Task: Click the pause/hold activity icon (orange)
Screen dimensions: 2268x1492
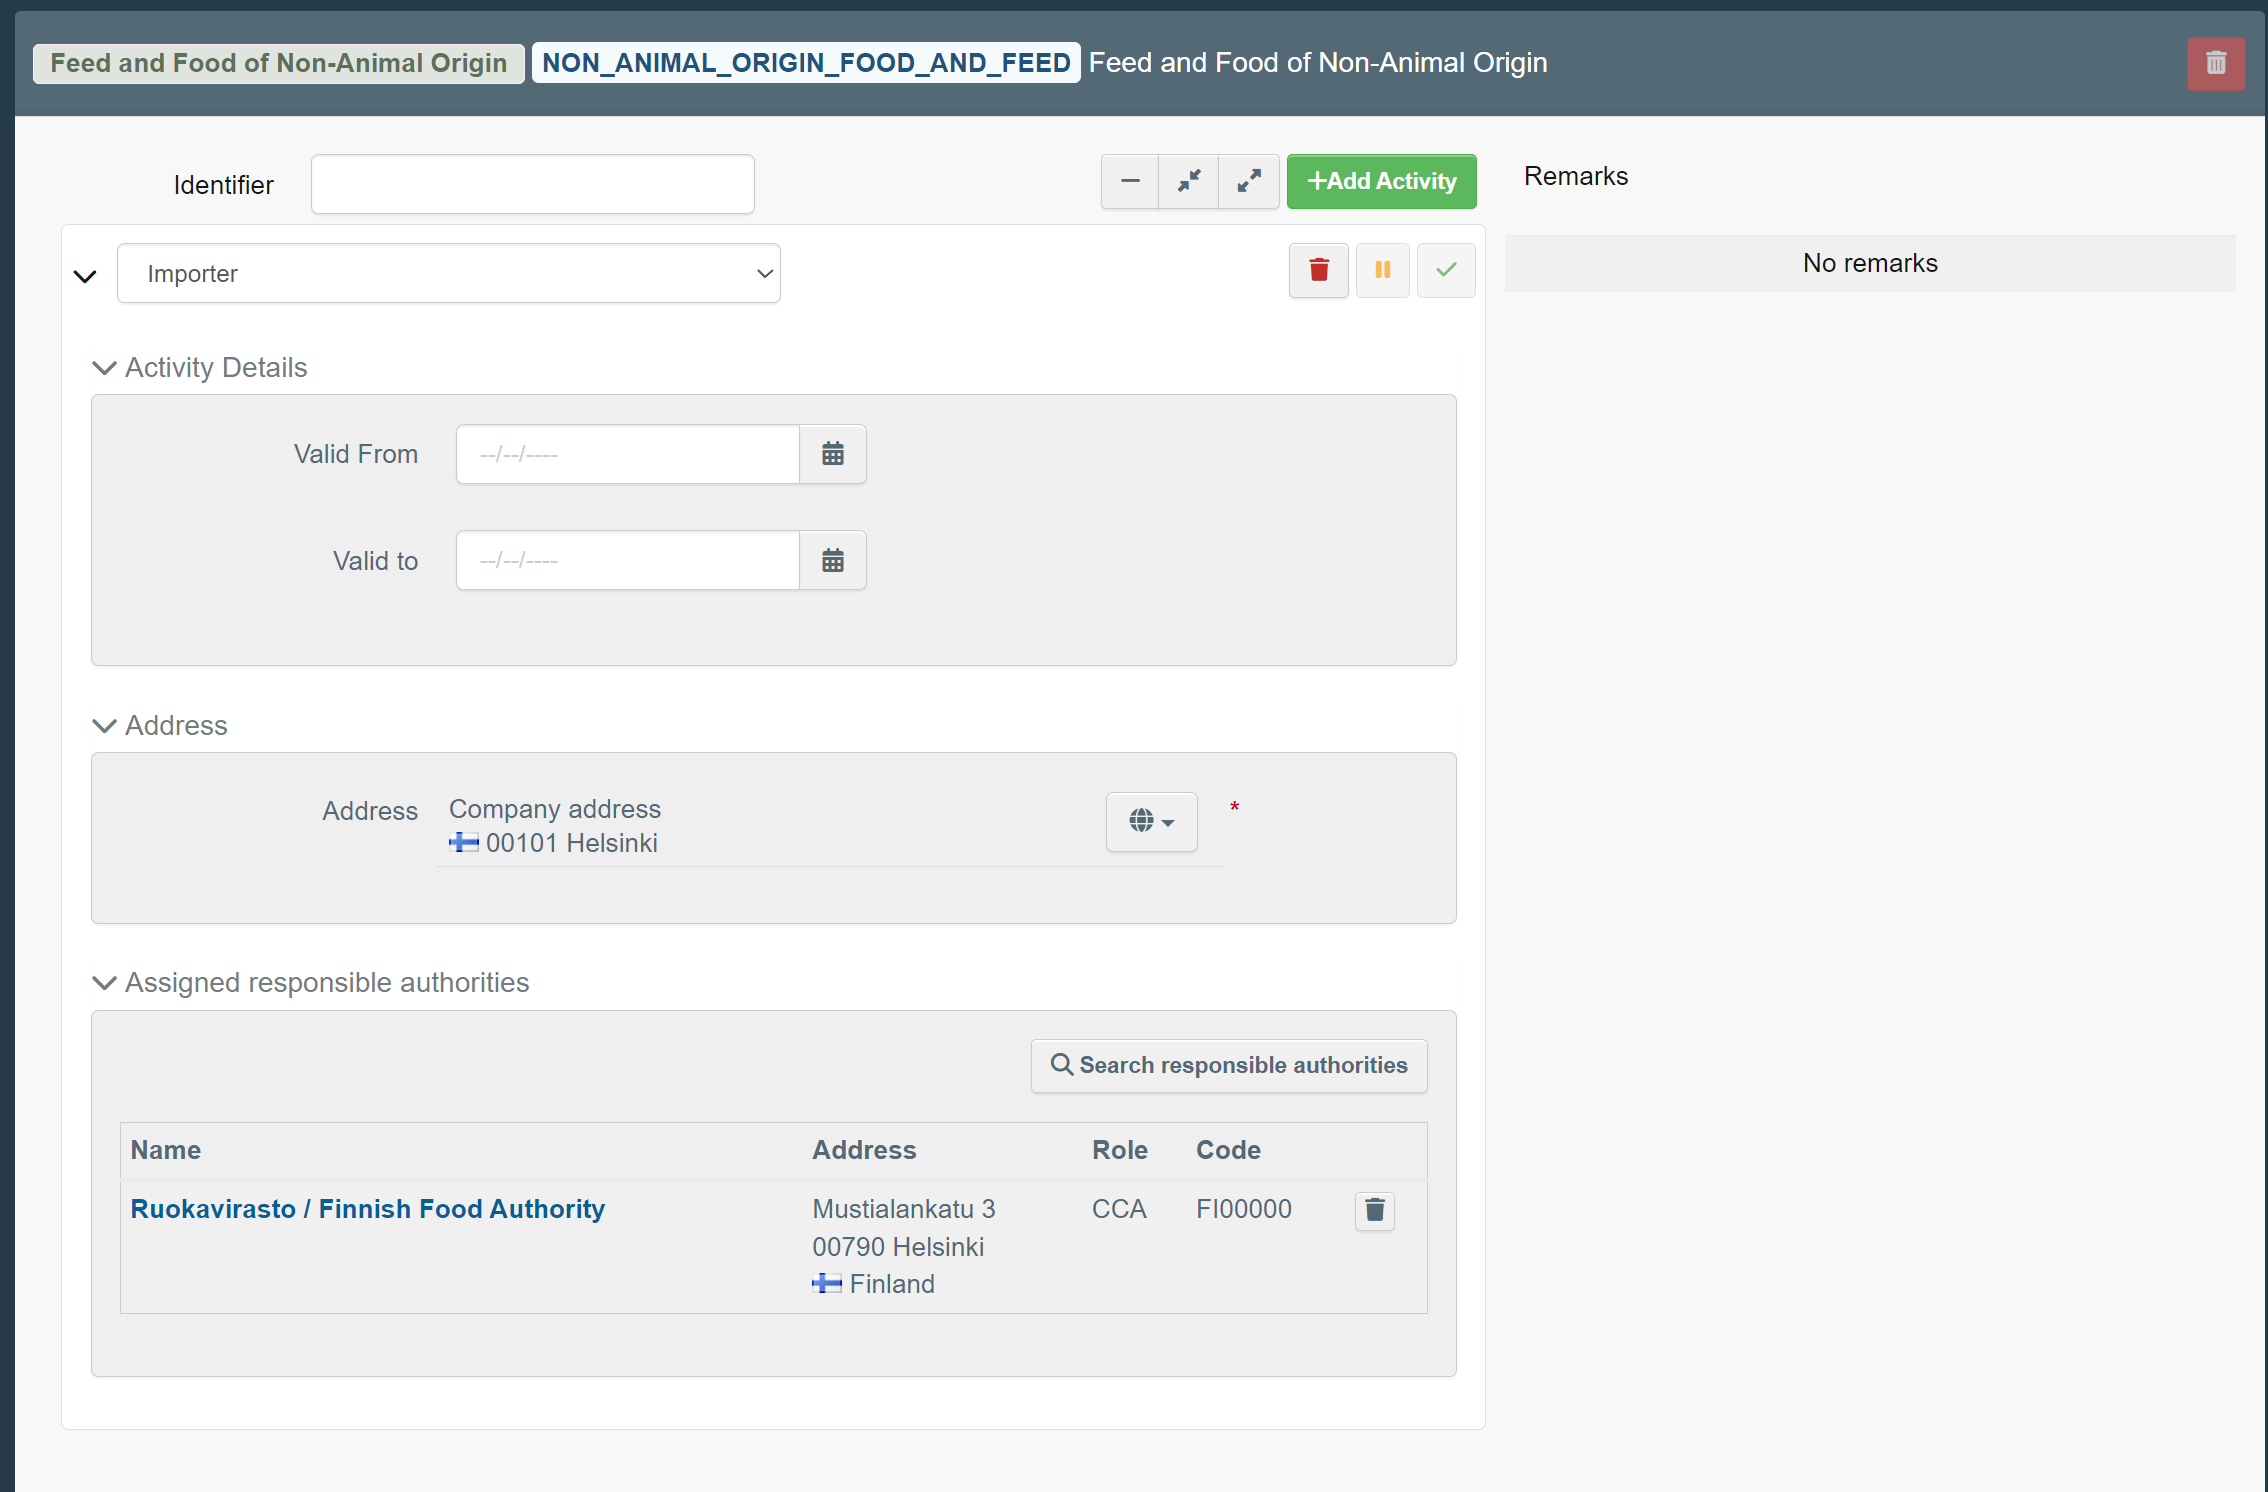Action: pos(1382,271)
